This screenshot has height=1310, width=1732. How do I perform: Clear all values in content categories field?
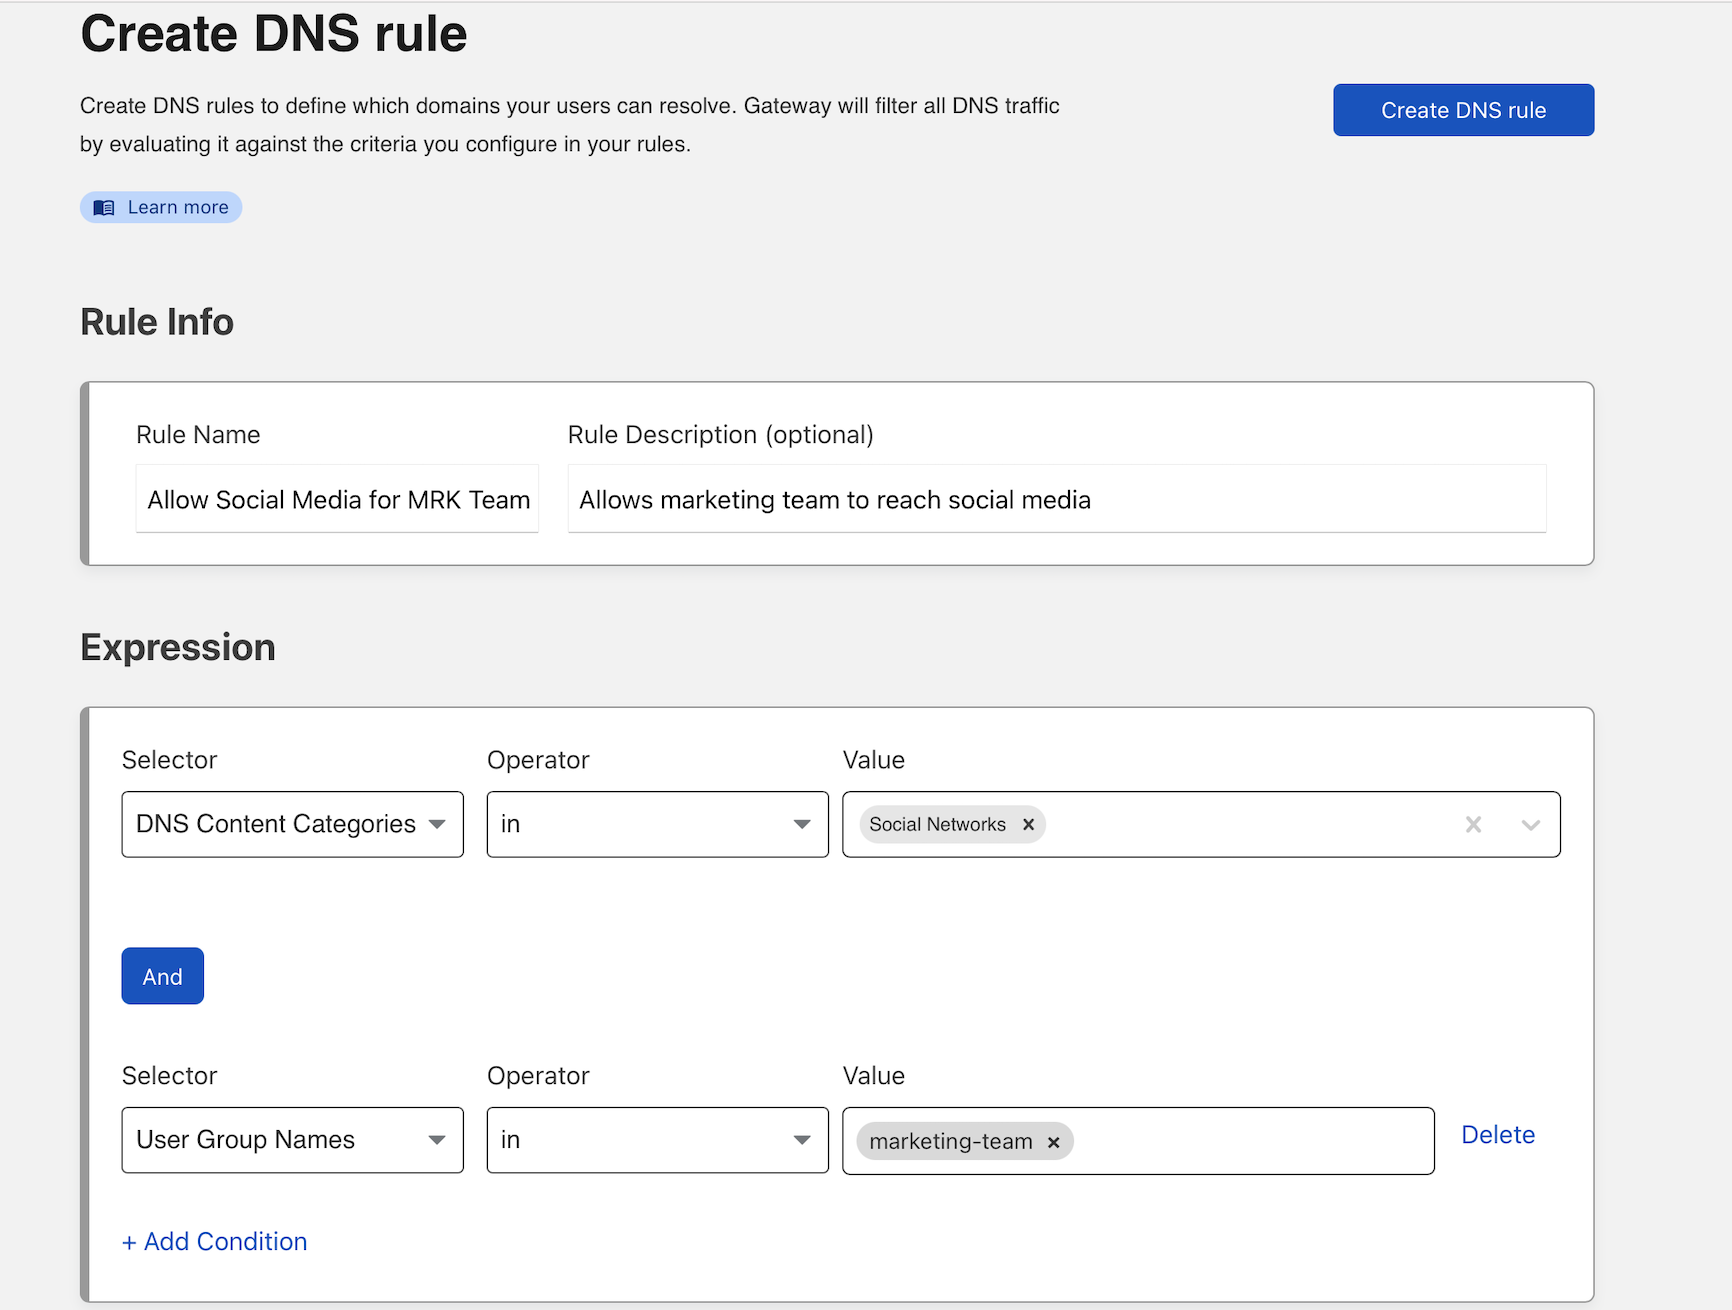(x=1473, y=825)
